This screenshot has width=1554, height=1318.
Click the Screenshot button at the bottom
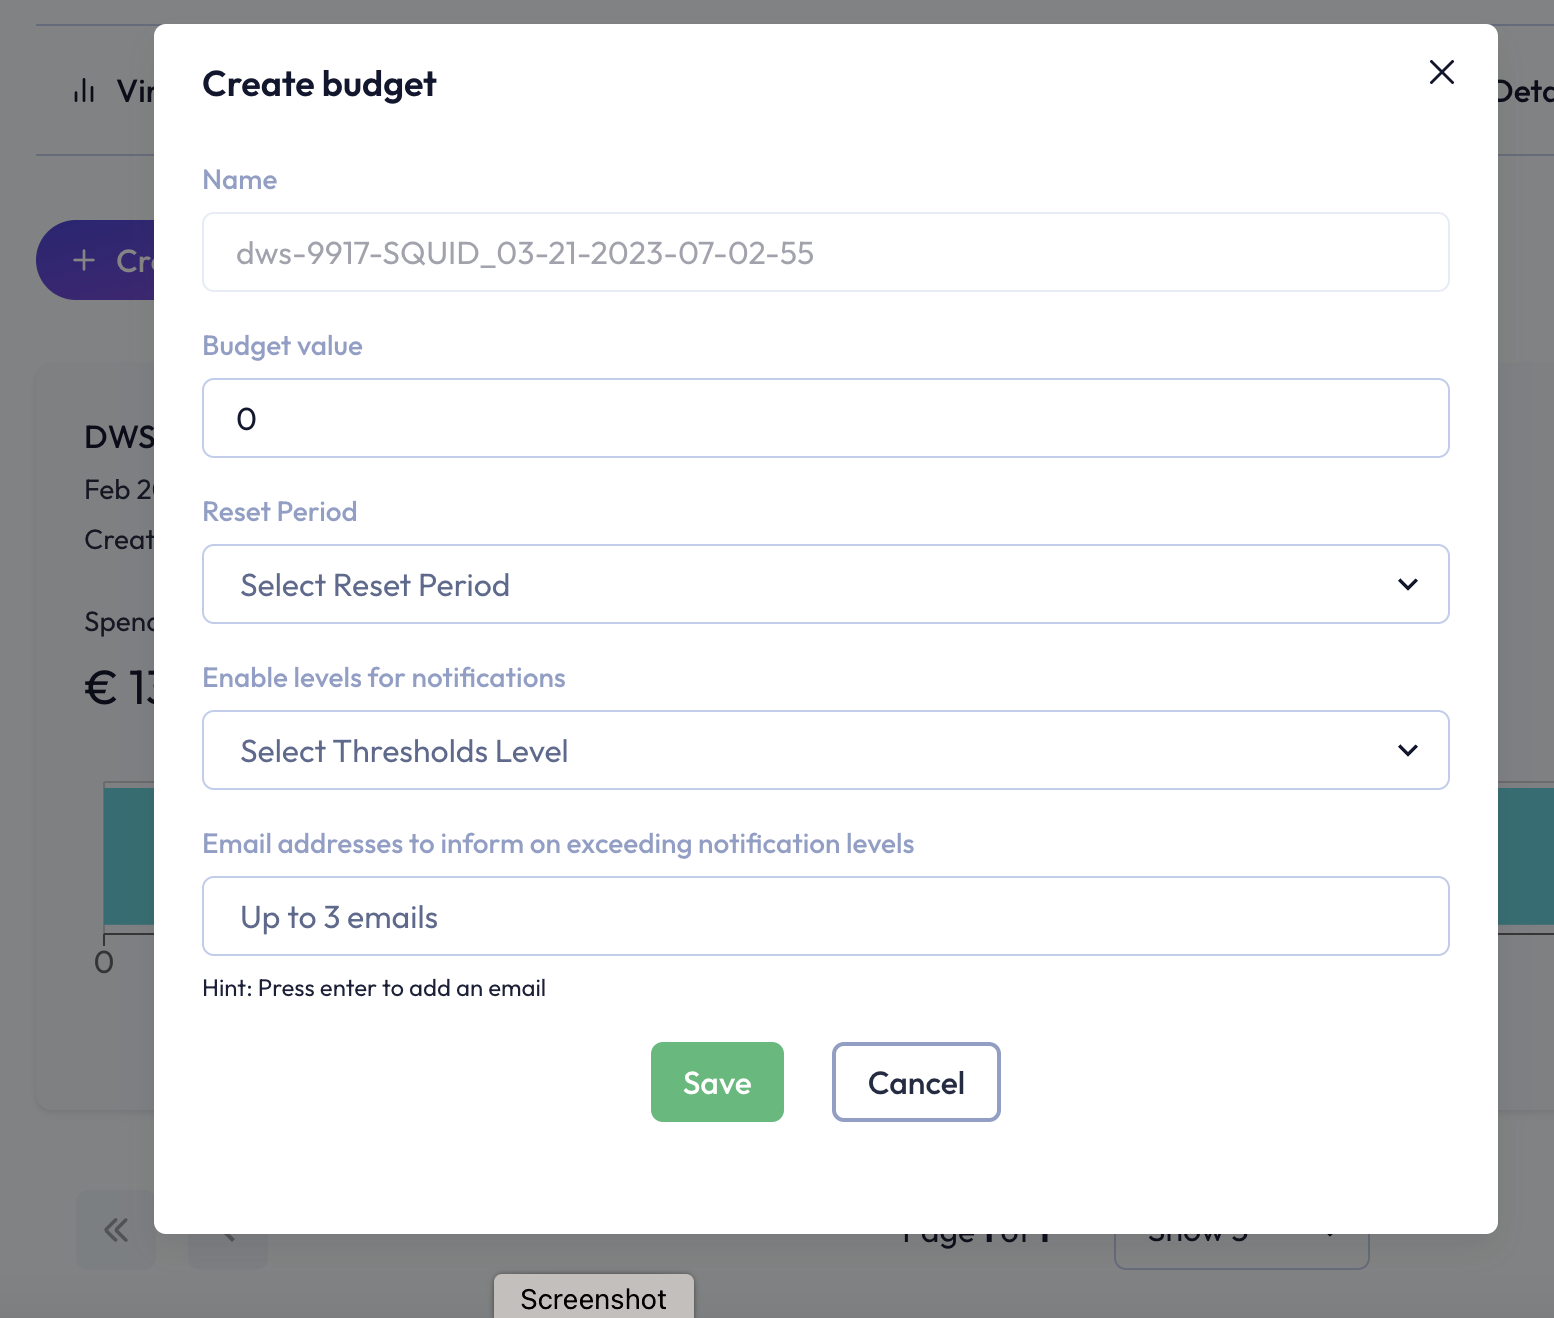click(593, 1298)
